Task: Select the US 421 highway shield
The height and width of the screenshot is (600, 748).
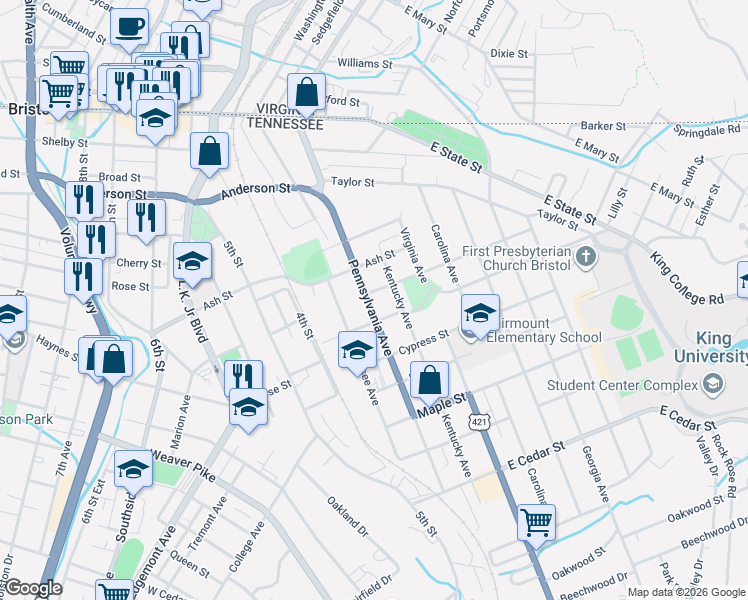Action: [x=479, y=422]
